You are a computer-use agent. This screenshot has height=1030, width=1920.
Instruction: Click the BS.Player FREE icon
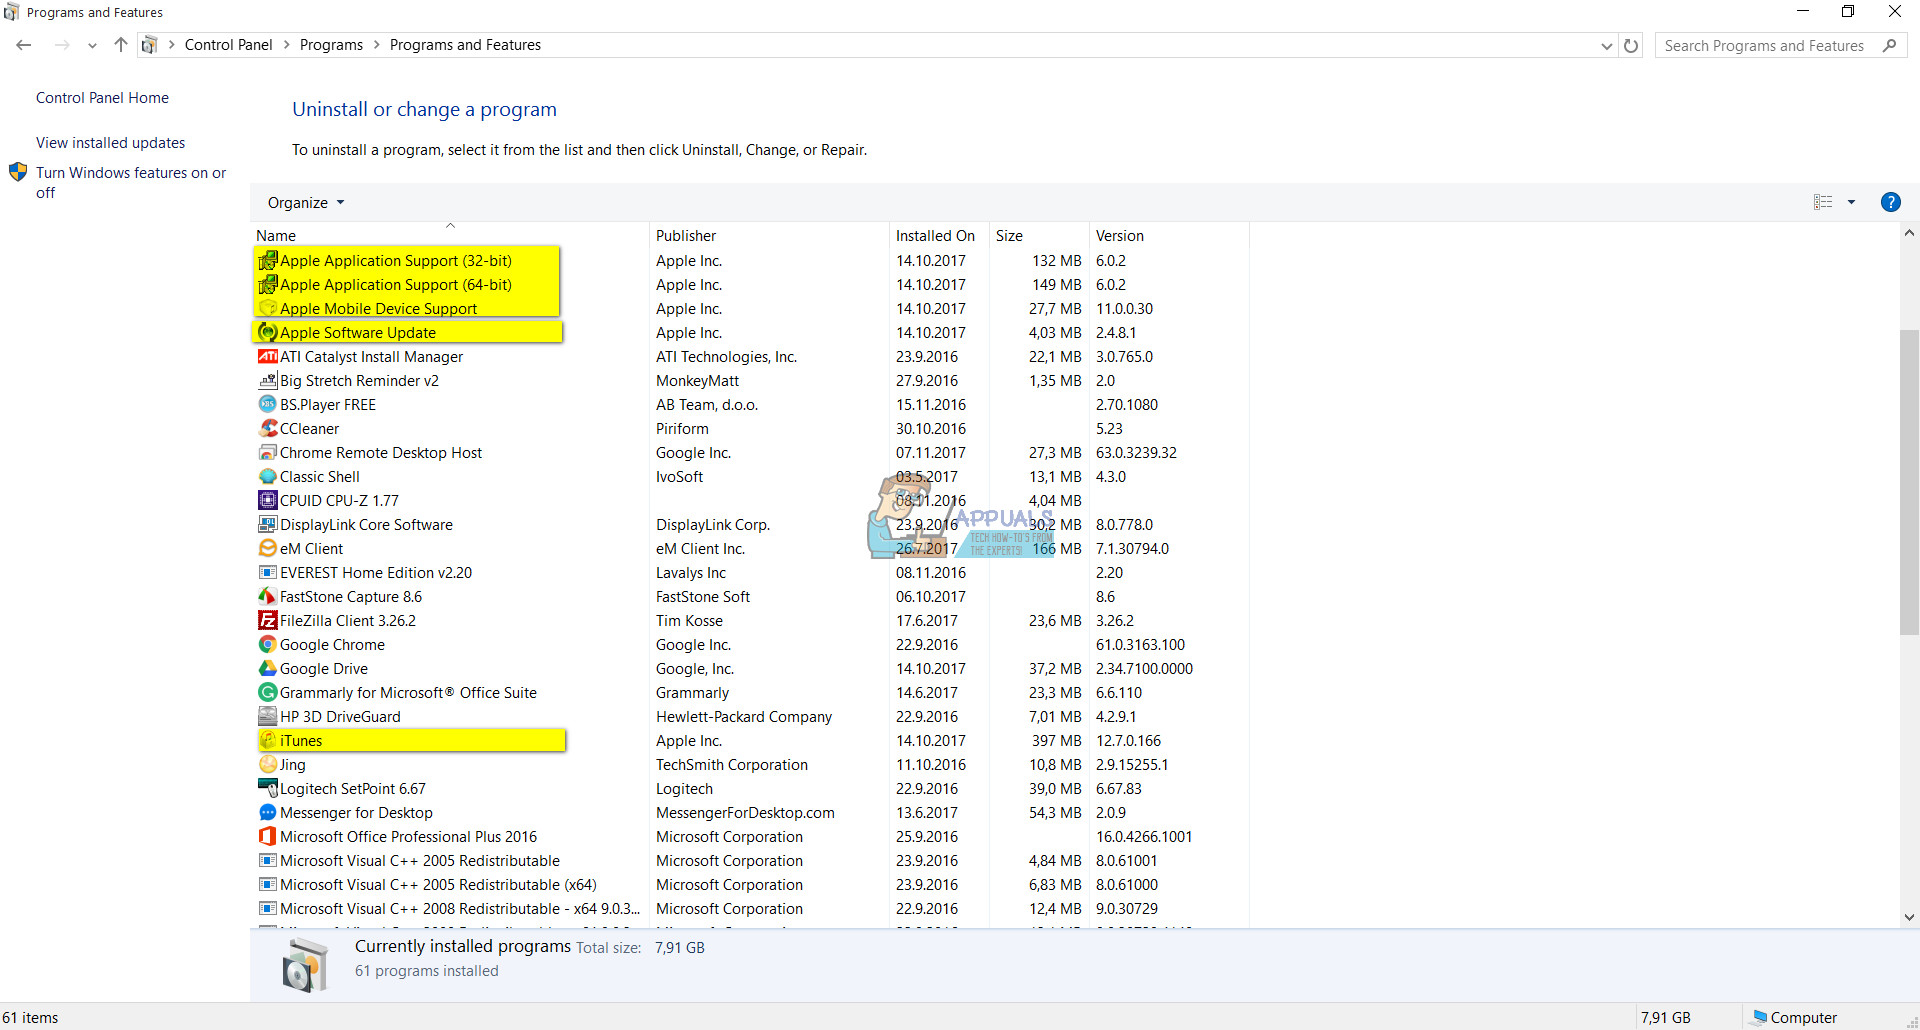coord(268,405)
